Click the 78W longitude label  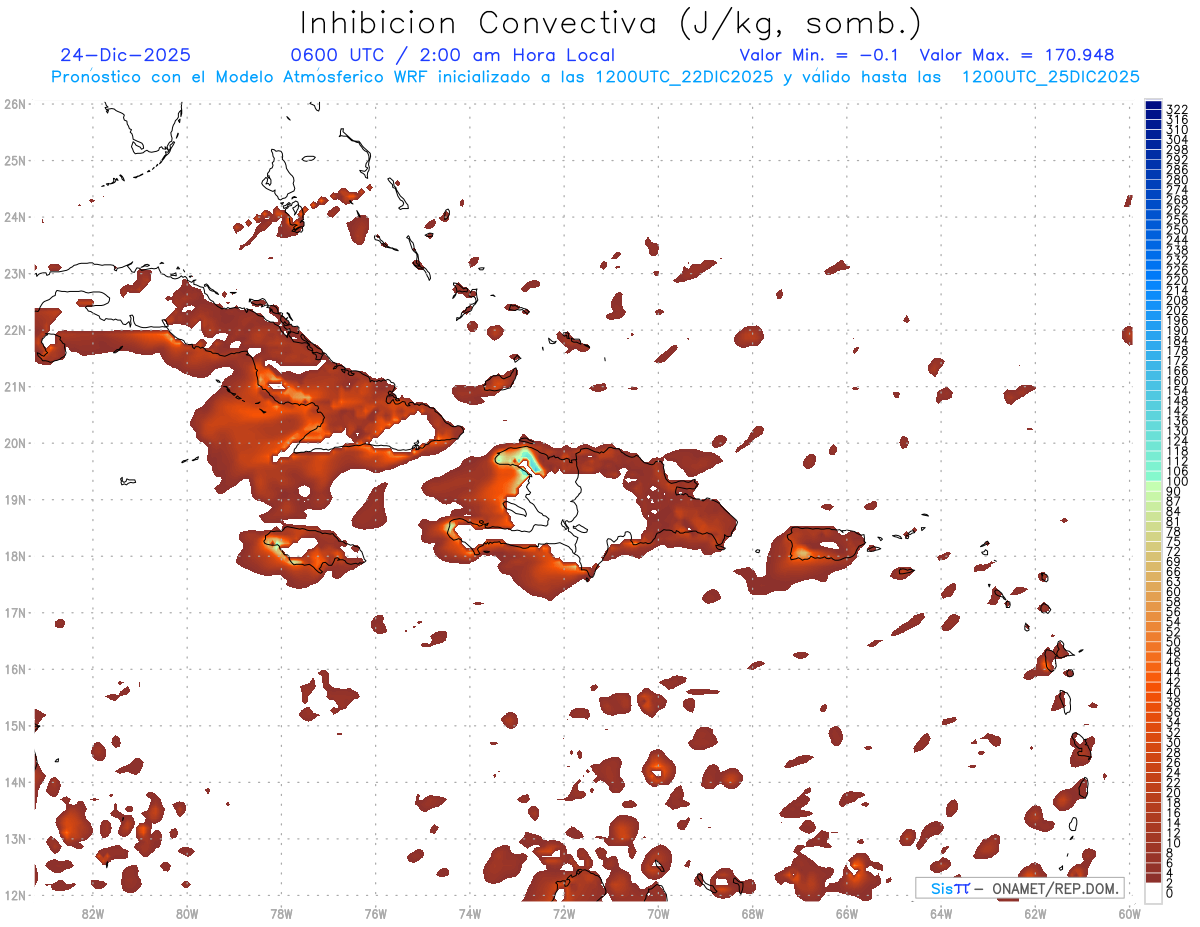coord(281,912)
